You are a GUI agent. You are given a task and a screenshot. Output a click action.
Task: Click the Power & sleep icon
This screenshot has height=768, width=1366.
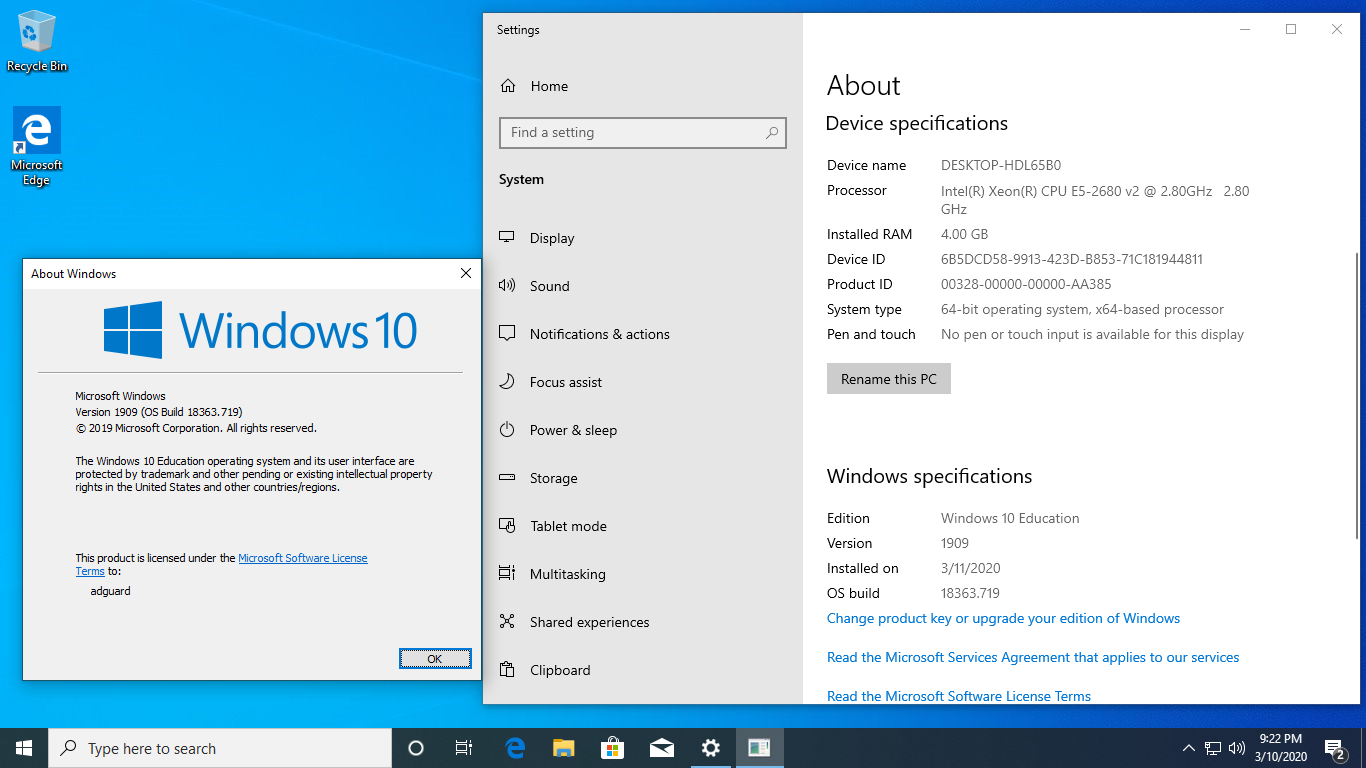507,430
